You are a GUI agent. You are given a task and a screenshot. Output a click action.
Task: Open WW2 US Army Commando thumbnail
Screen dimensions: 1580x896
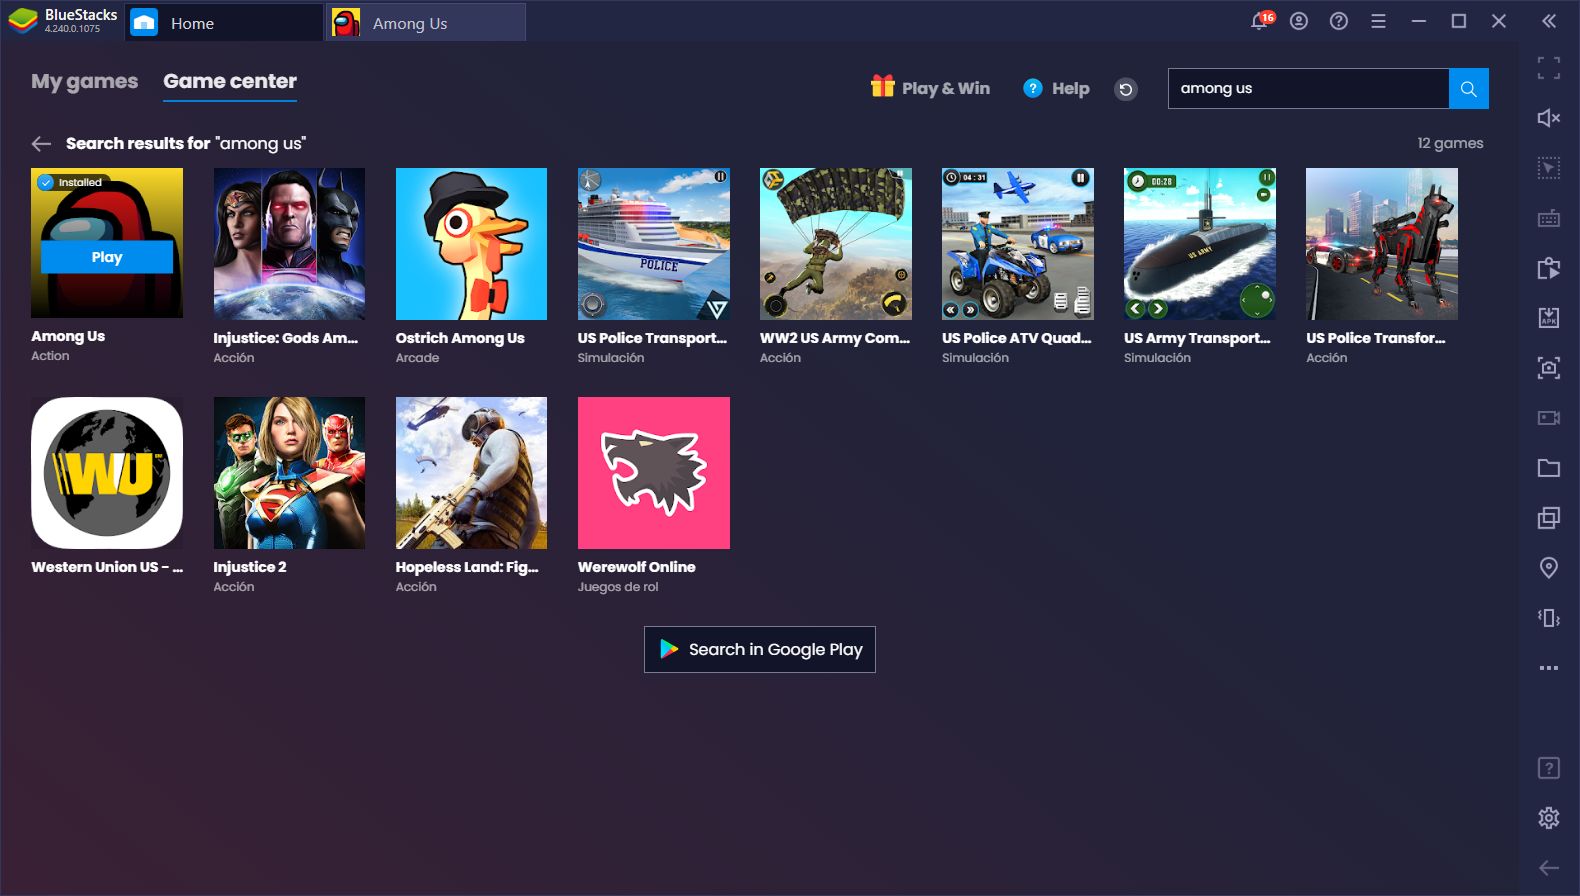[836, 244]
